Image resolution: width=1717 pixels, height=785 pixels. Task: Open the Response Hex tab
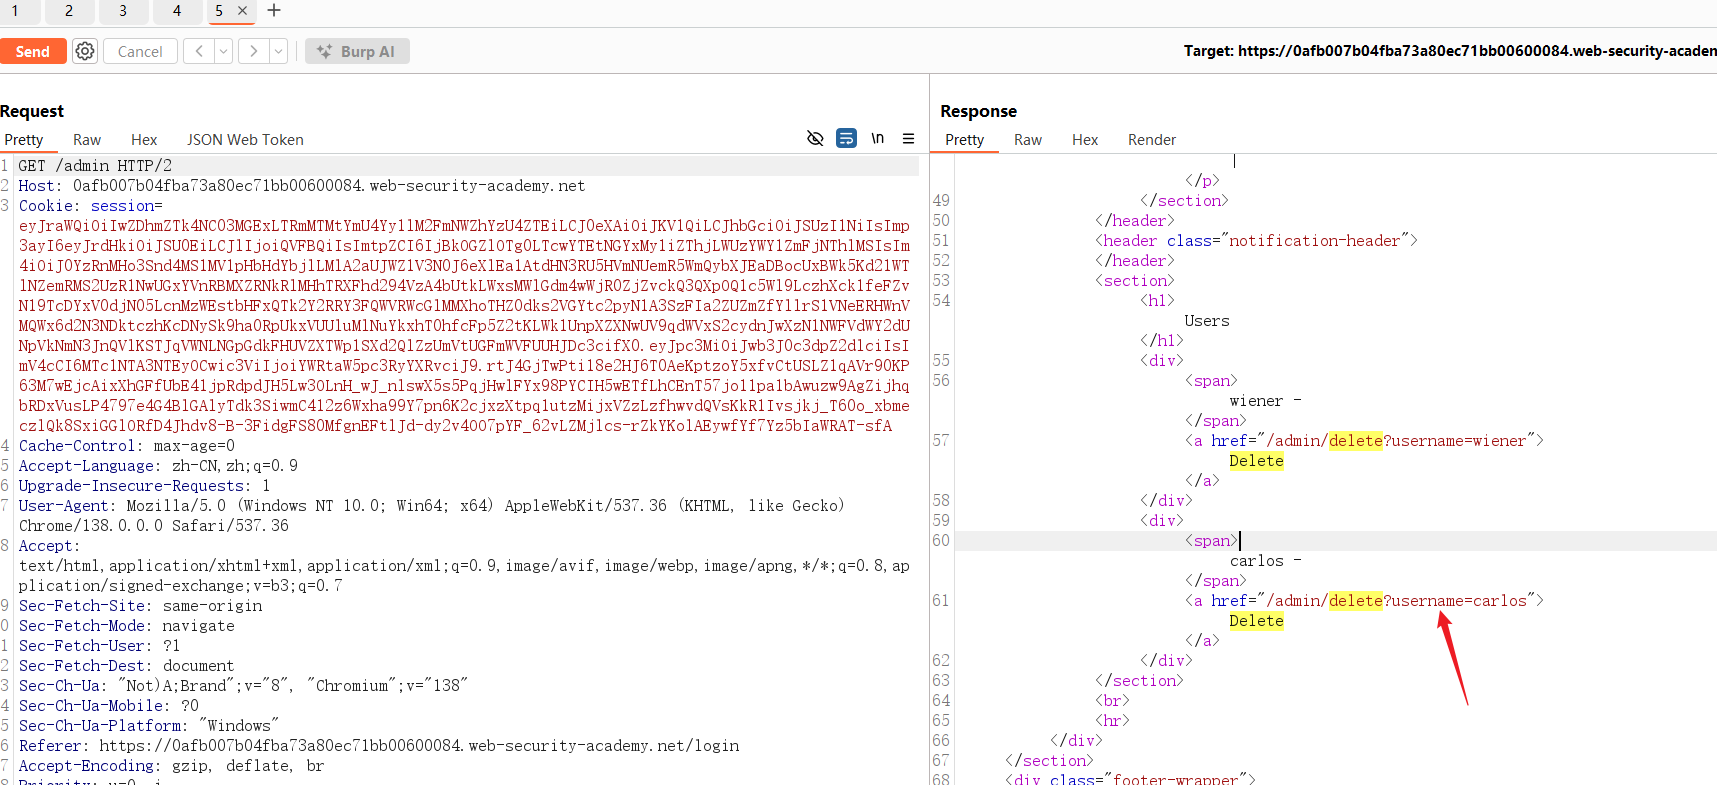tap(1085, 140)
